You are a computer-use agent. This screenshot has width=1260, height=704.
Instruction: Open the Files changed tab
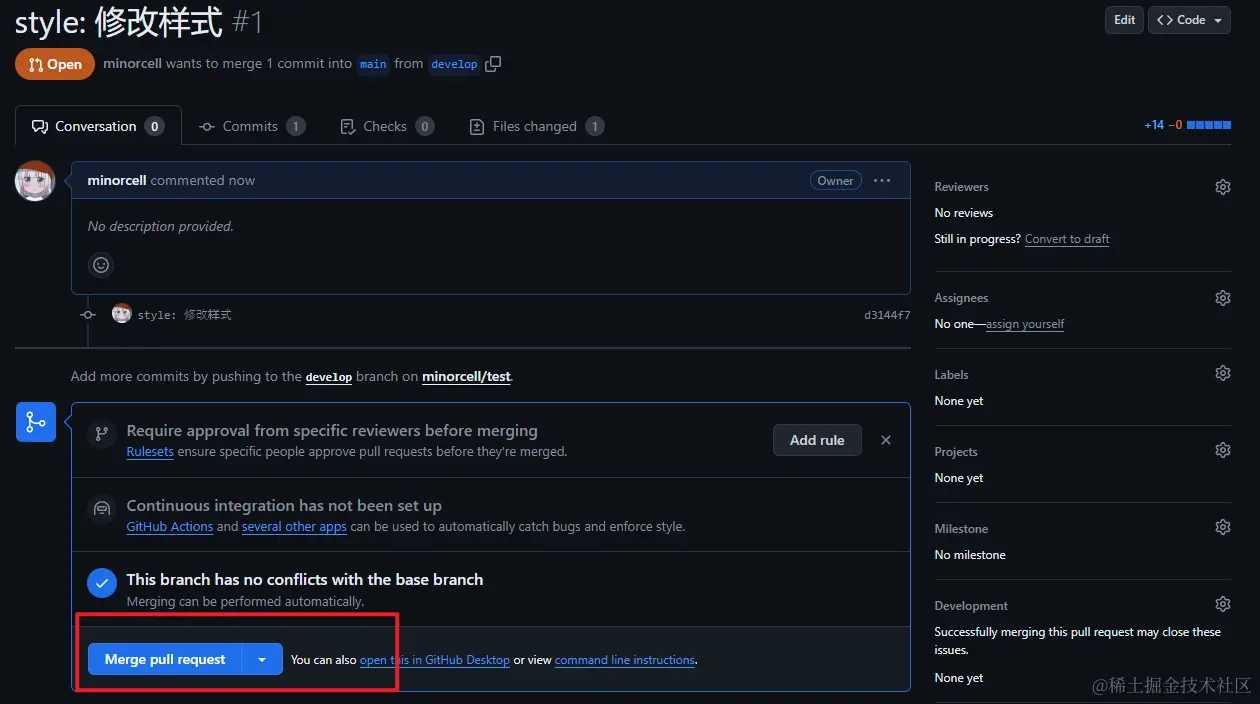(x=537, y=126)
